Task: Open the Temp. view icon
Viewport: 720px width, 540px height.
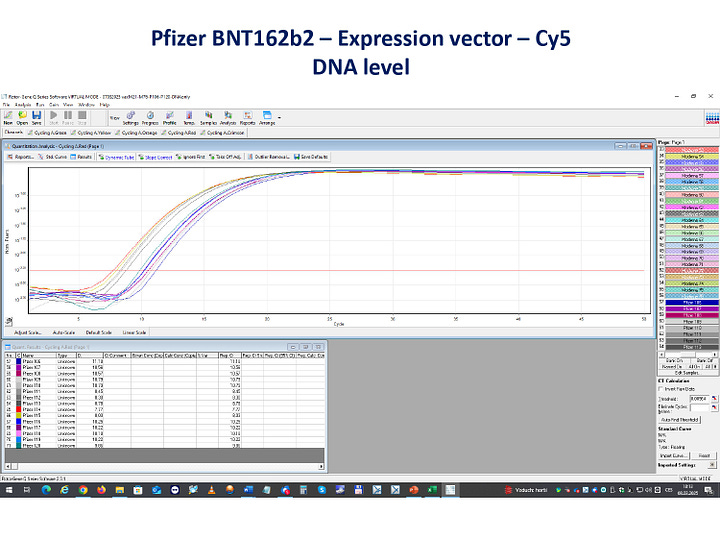Action: [189, 118]
